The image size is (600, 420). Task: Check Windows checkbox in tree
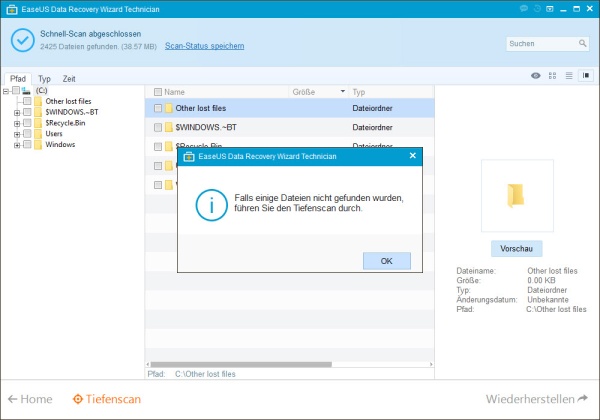click(27, 144)
